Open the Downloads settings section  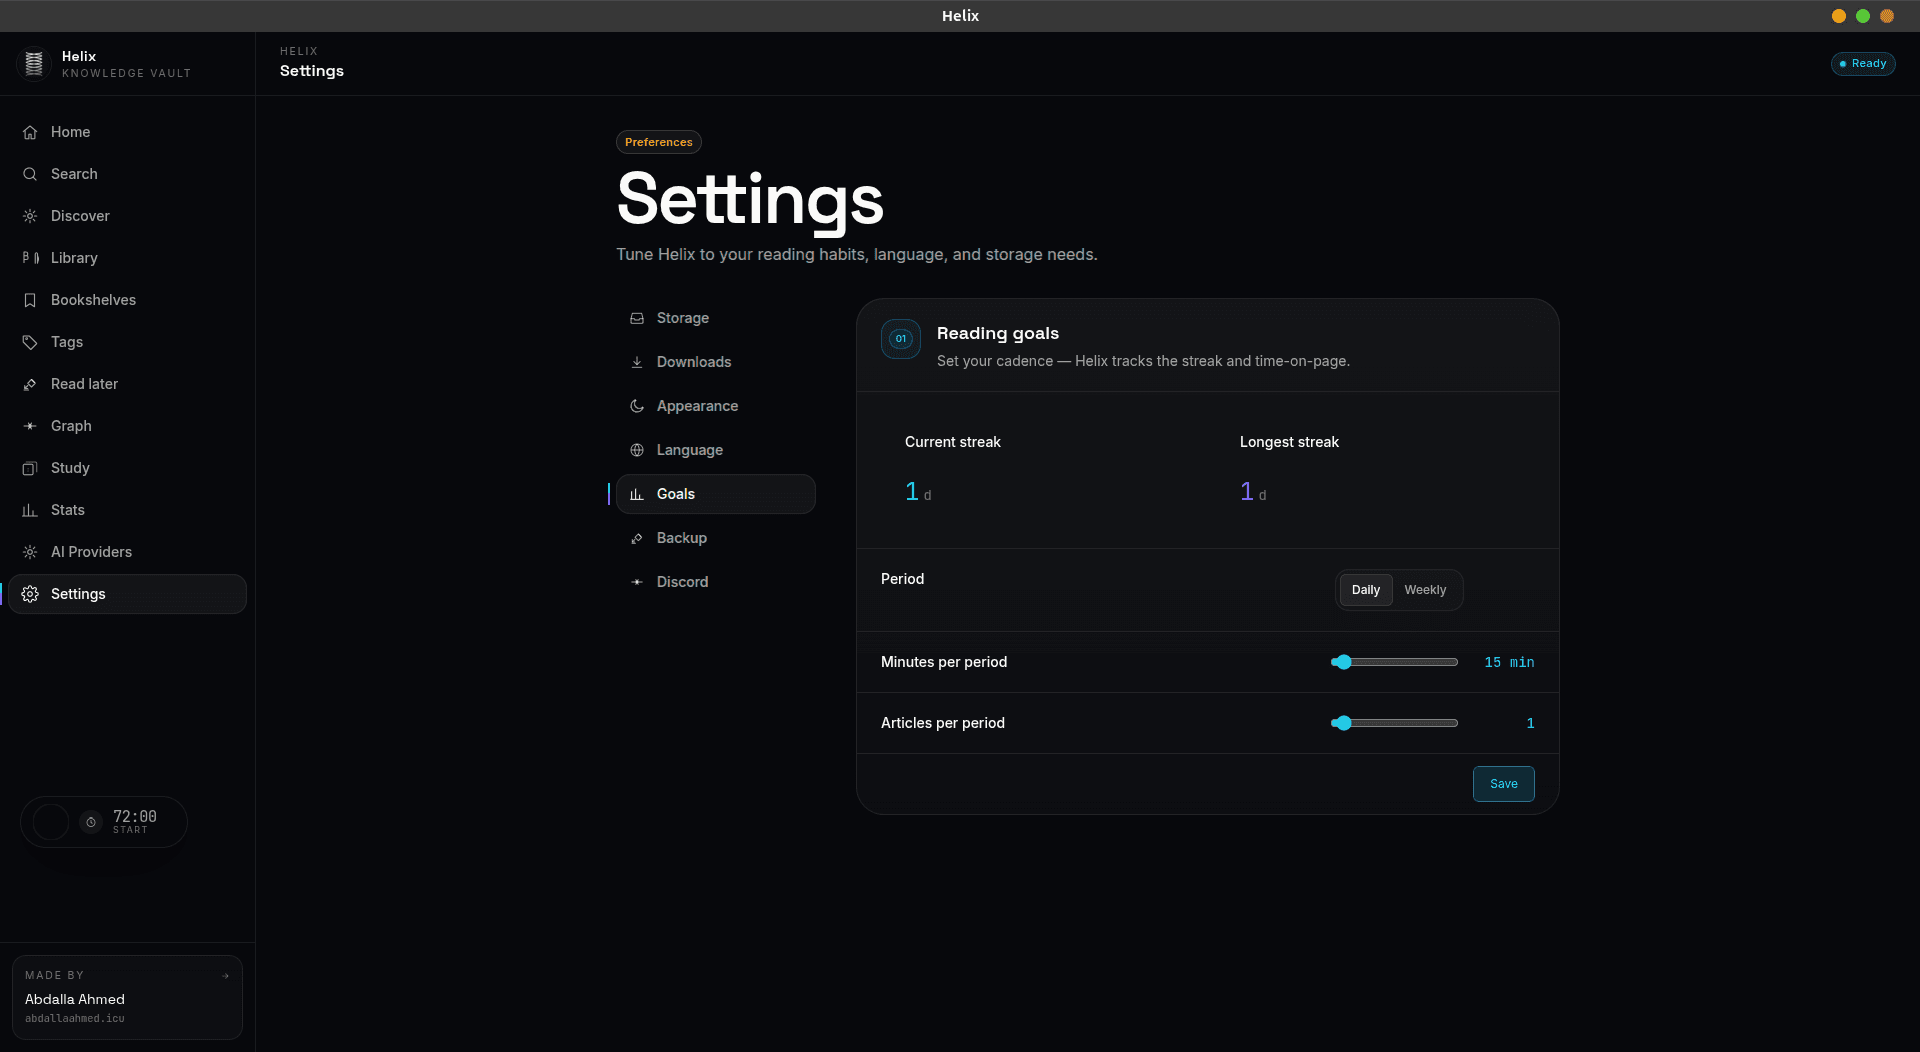pos(716,362)
